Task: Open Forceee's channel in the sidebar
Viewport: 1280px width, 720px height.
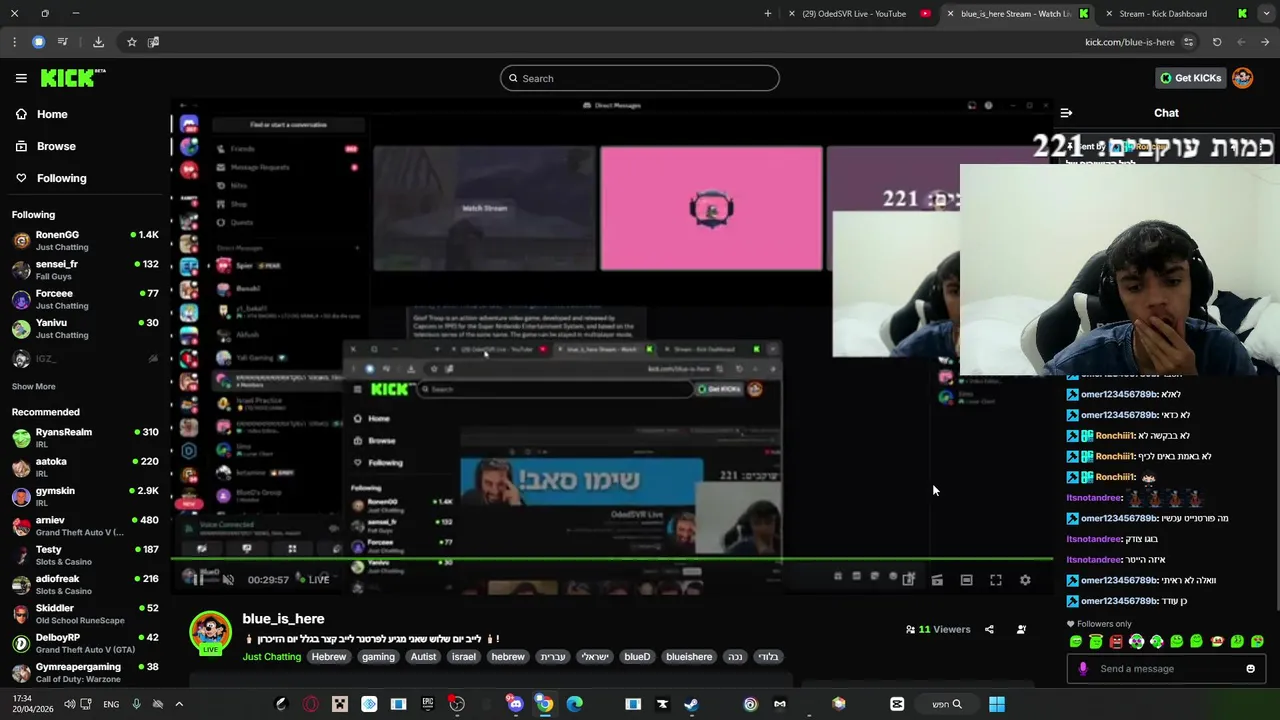Action: coord(85,299)
